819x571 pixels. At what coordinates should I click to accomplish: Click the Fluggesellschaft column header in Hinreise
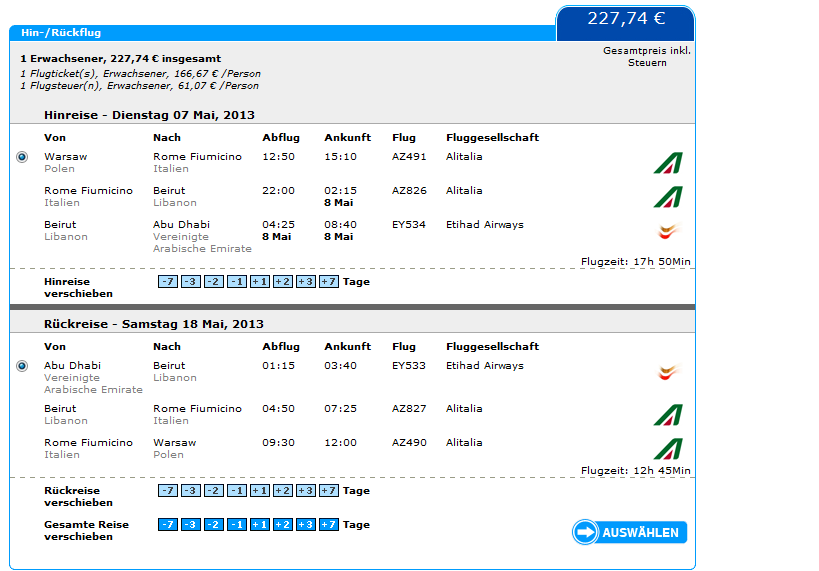[493, 137]
